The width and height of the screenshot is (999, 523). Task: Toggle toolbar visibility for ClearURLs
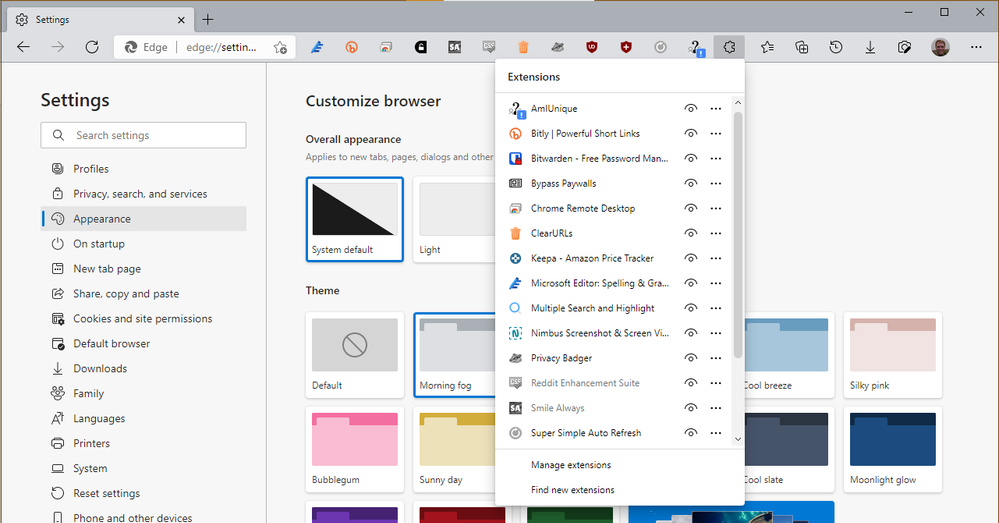coord(691,233)
